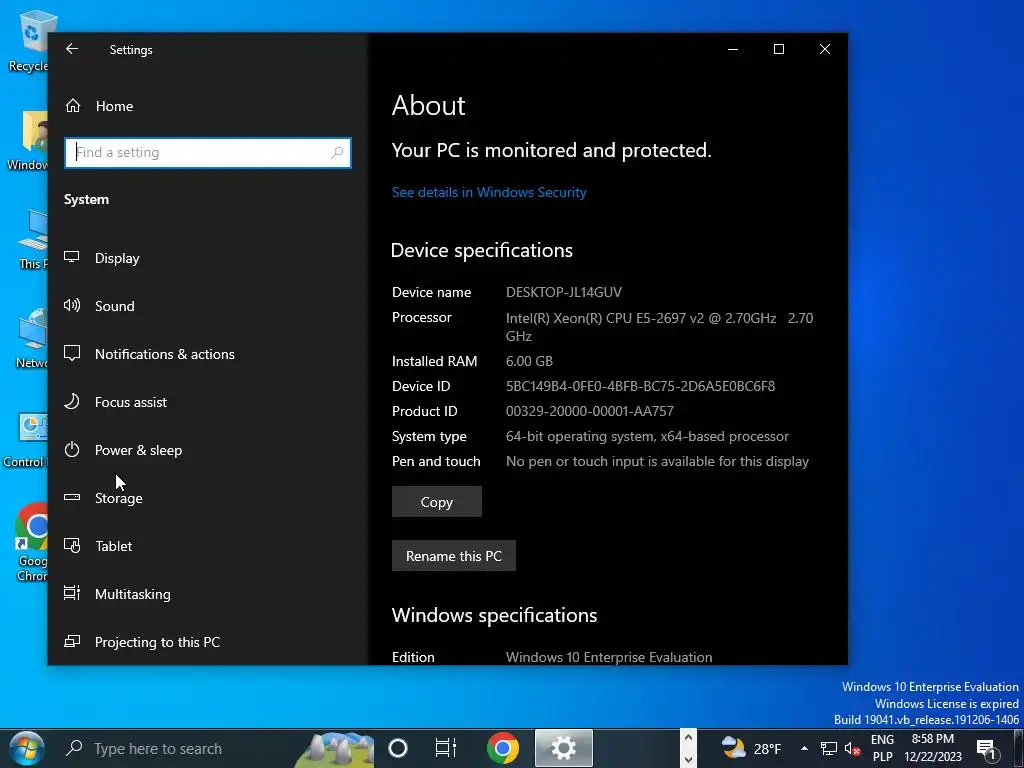This screenshot has height=768, width=1024.
Task: Show hidden tray icons arrow
Action: [804, 748]
